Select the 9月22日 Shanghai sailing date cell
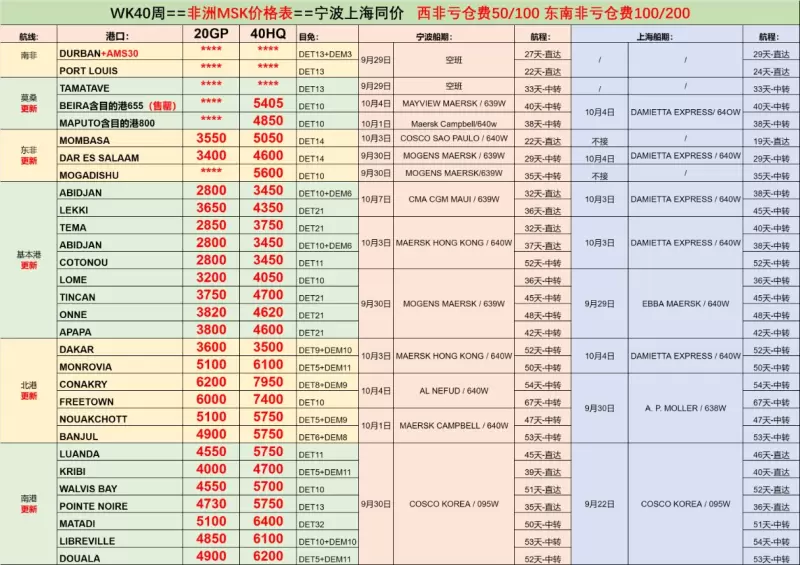 tap(599, 504)
